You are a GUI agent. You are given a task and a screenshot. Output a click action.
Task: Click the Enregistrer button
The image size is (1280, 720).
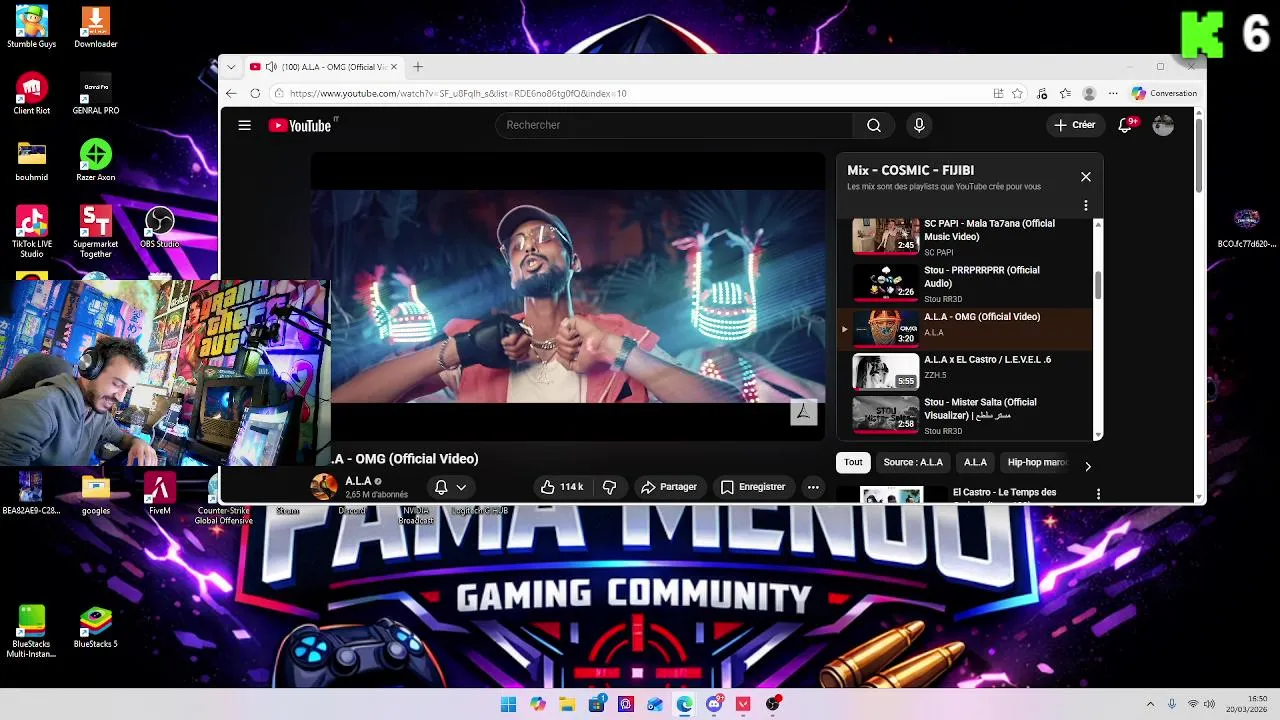tap(753, 487)
